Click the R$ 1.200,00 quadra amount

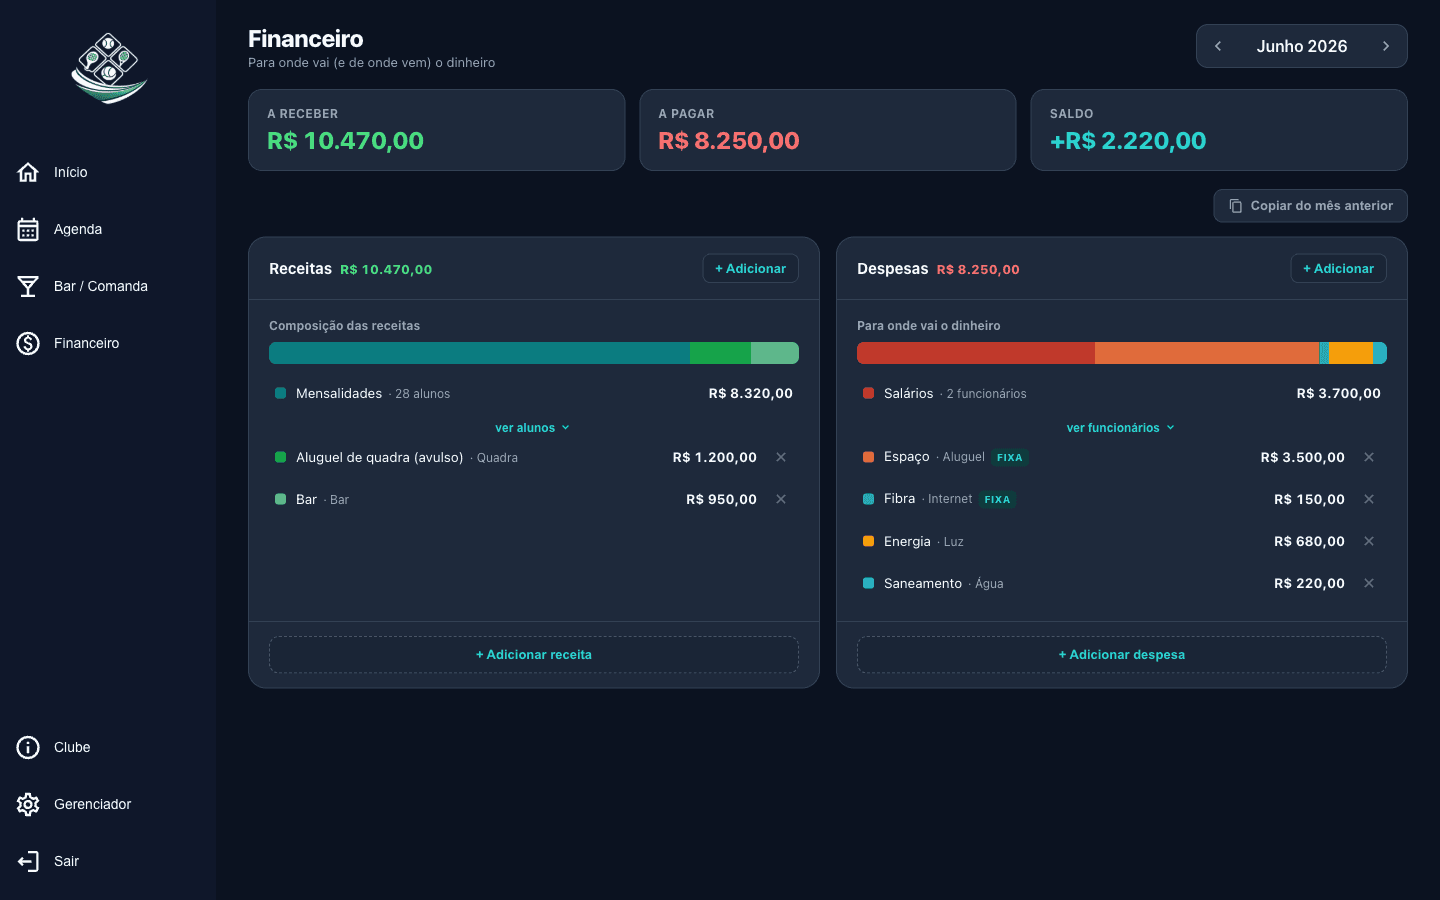click(715, 457)
